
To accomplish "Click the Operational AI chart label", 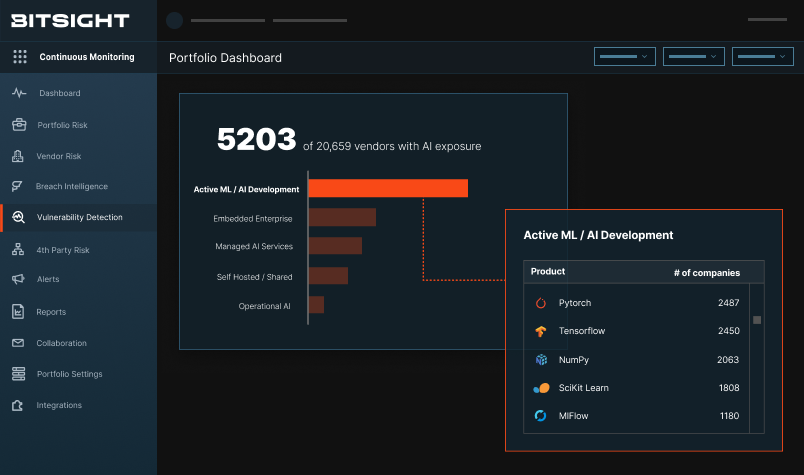I will coord(264,306).
